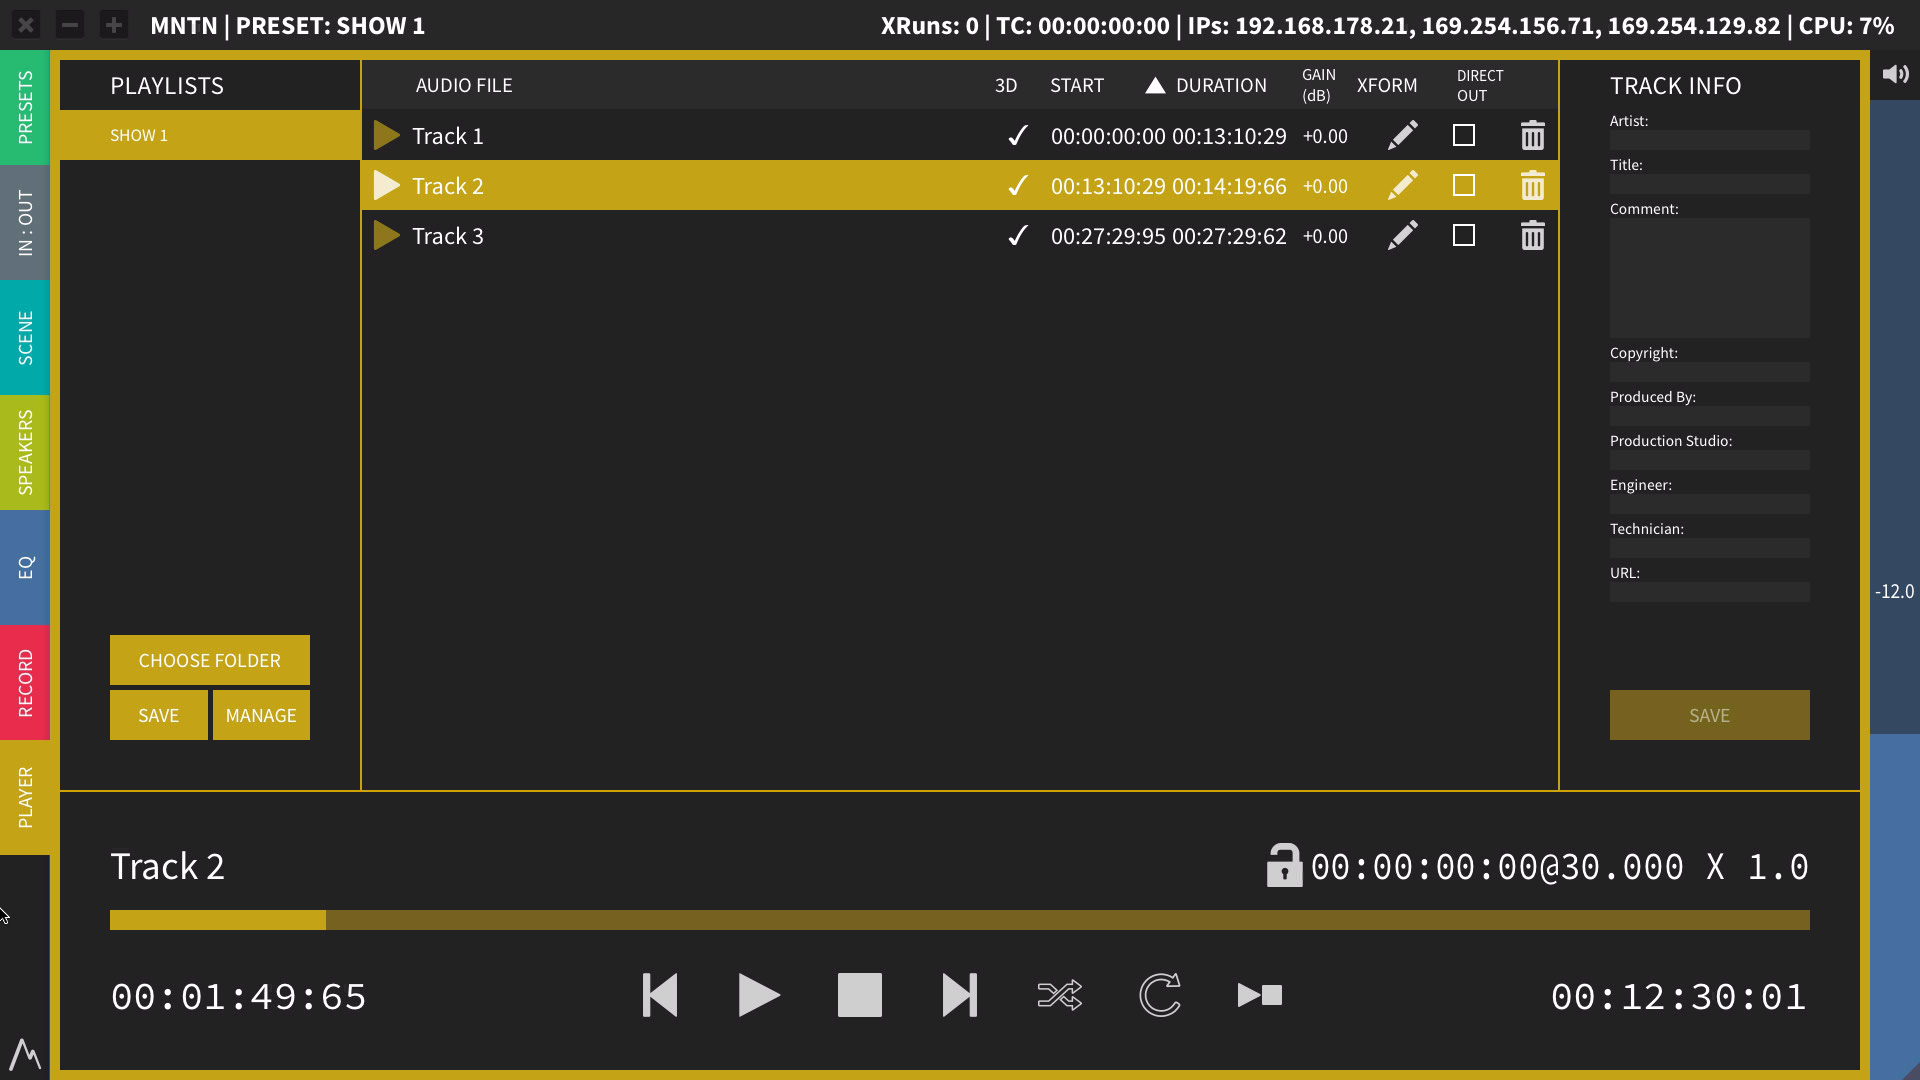The image size is (1920, 1080).
Task: Click the timecode lock icon
Action: tap(1284, 865)
